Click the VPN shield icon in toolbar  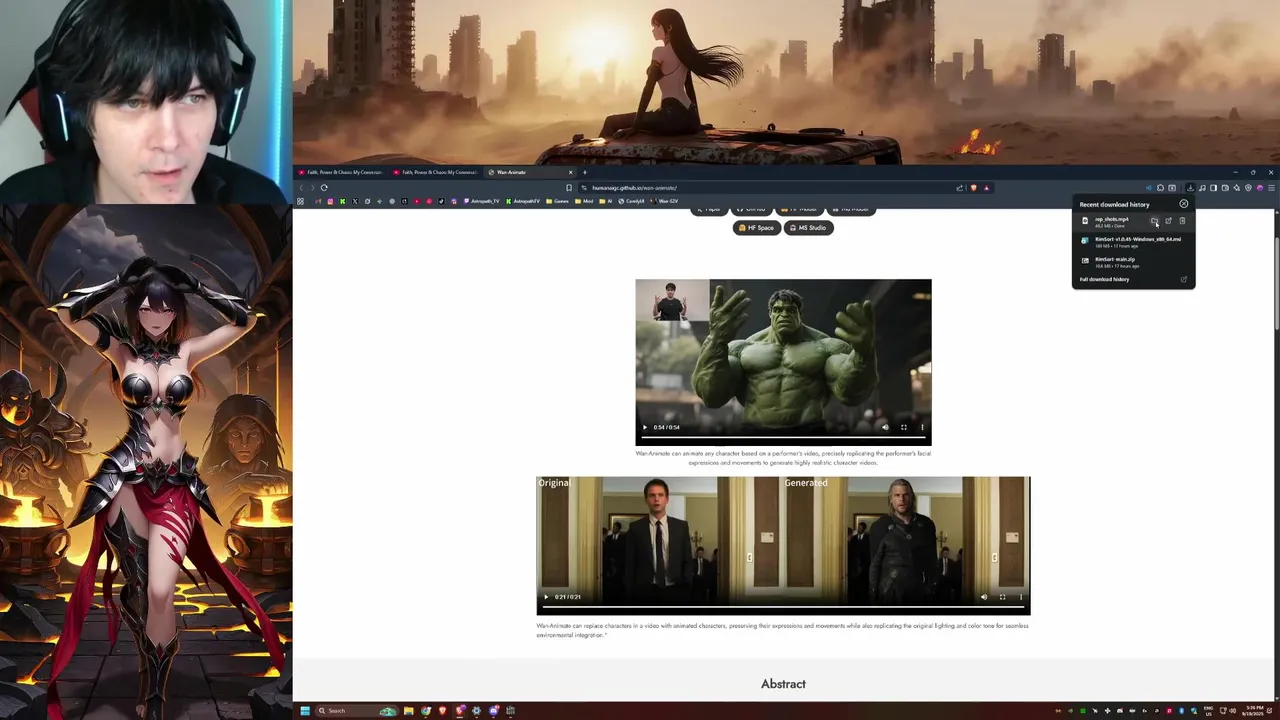tap(1248, 188)
